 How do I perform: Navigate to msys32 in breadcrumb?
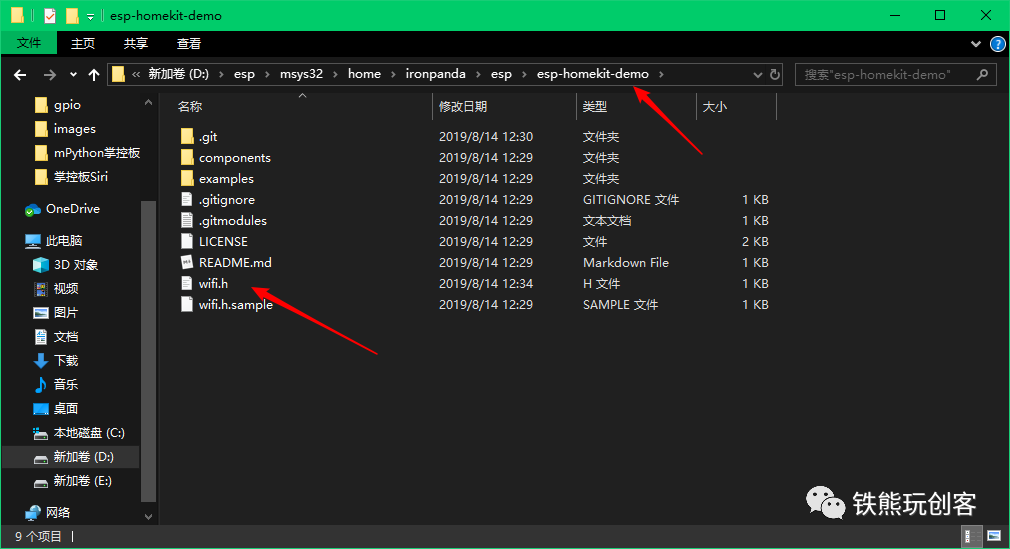[301, 74]
